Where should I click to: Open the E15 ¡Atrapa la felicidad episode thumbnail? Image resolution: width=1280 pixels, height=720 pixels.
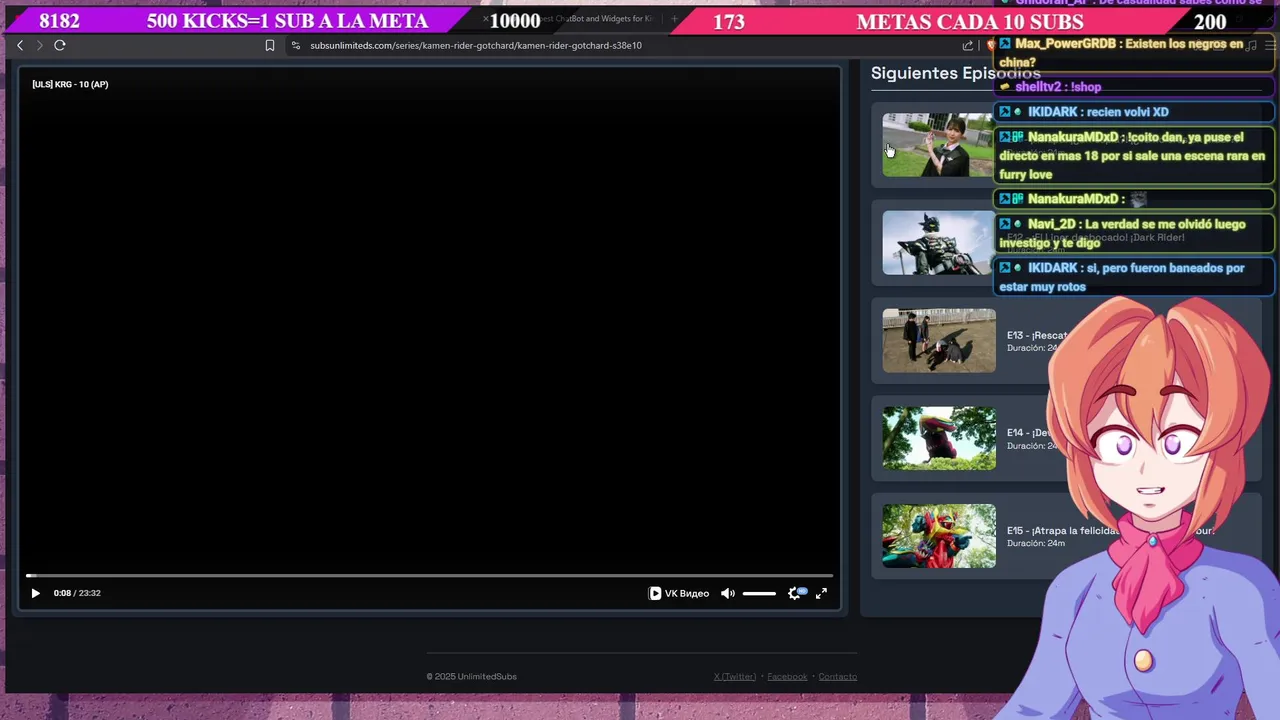click(x=939, y=536)
